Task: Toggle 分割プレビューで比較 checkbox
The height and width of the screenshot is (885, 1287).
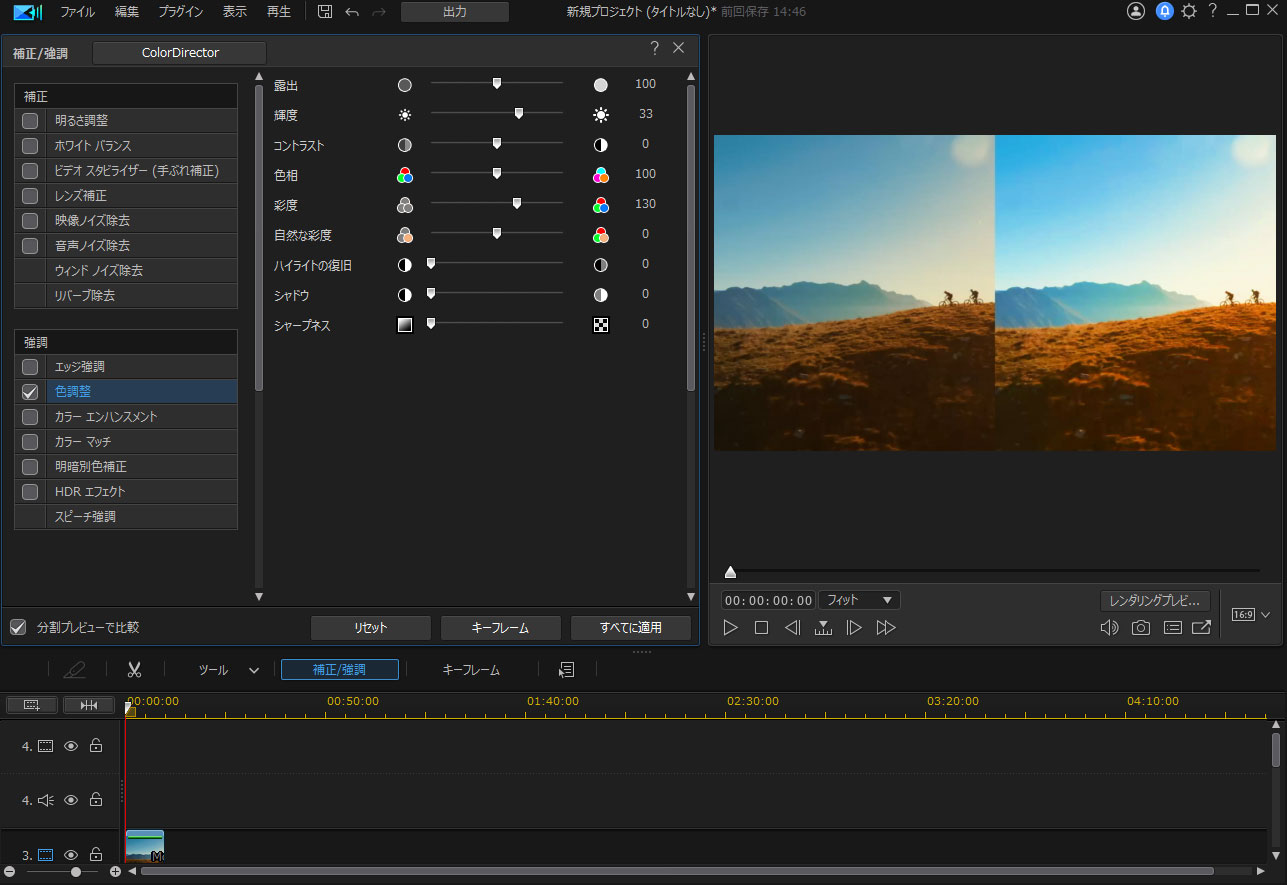Action: 18,628
